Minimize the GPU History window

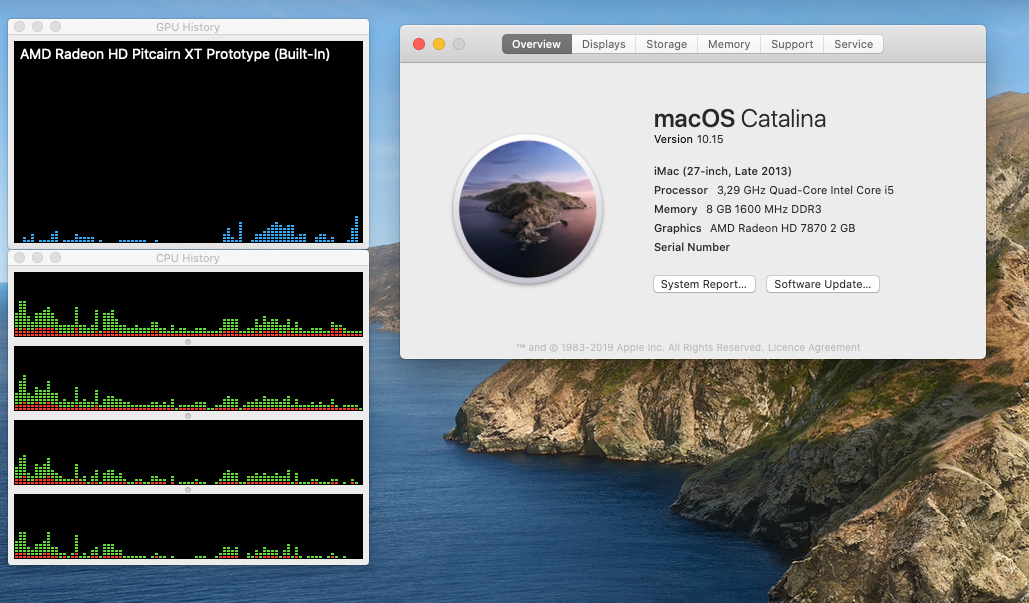(x=37, y=27)
